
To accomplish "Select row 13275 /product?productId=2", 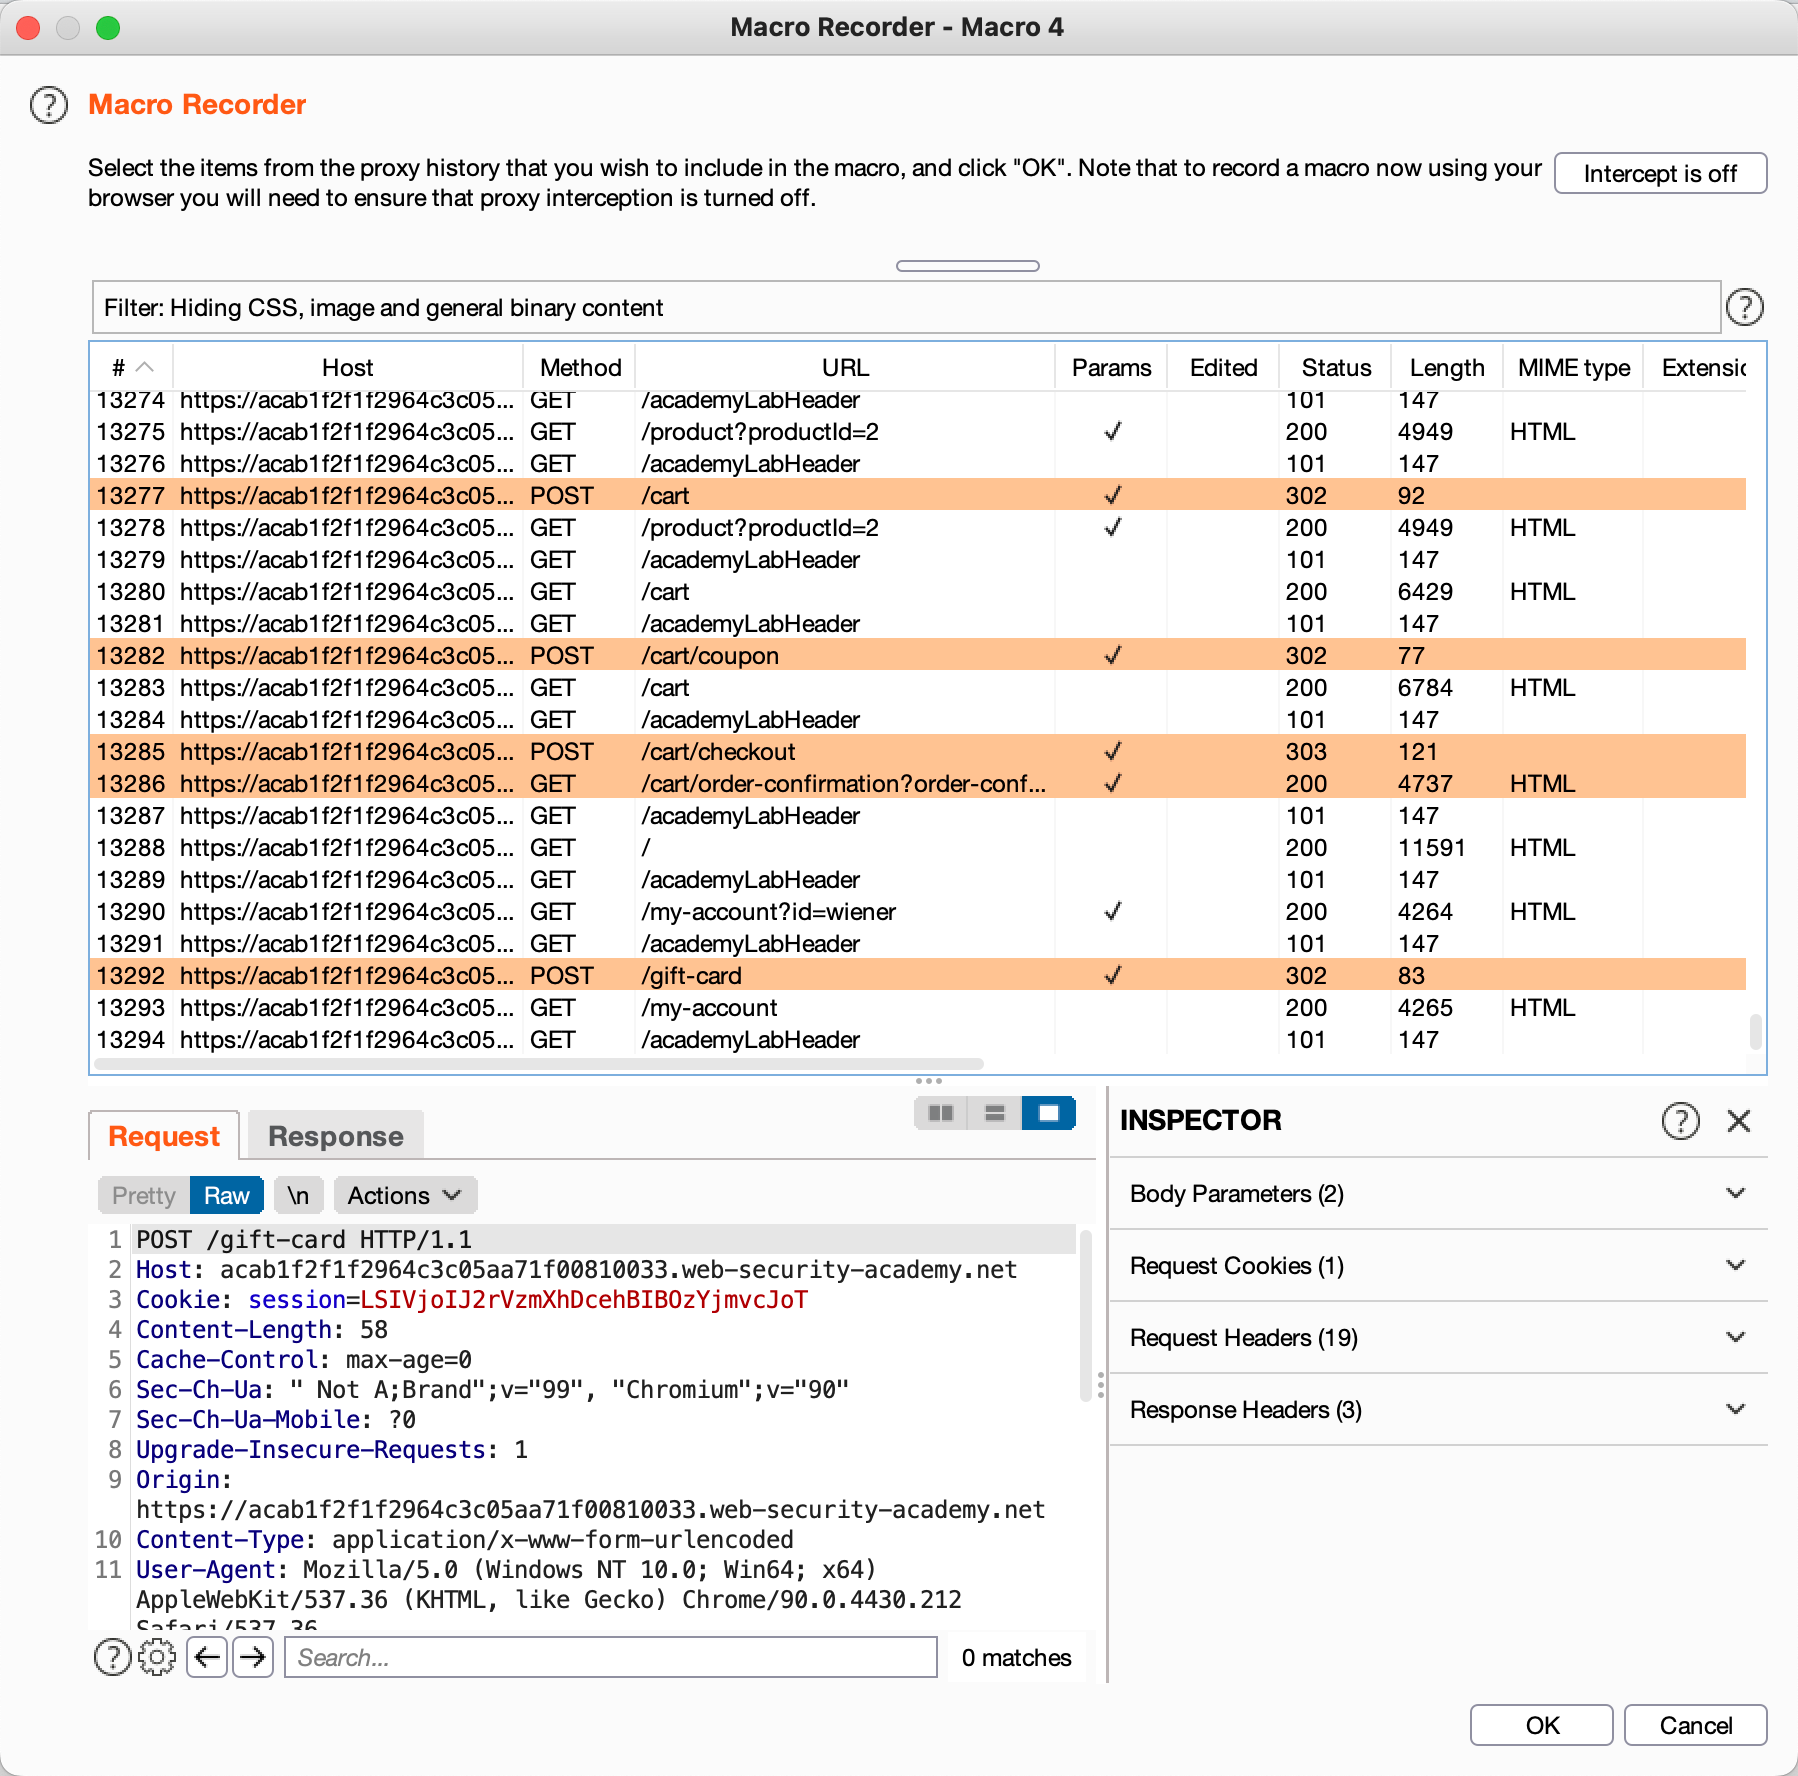I will click(x=919, y=431).
